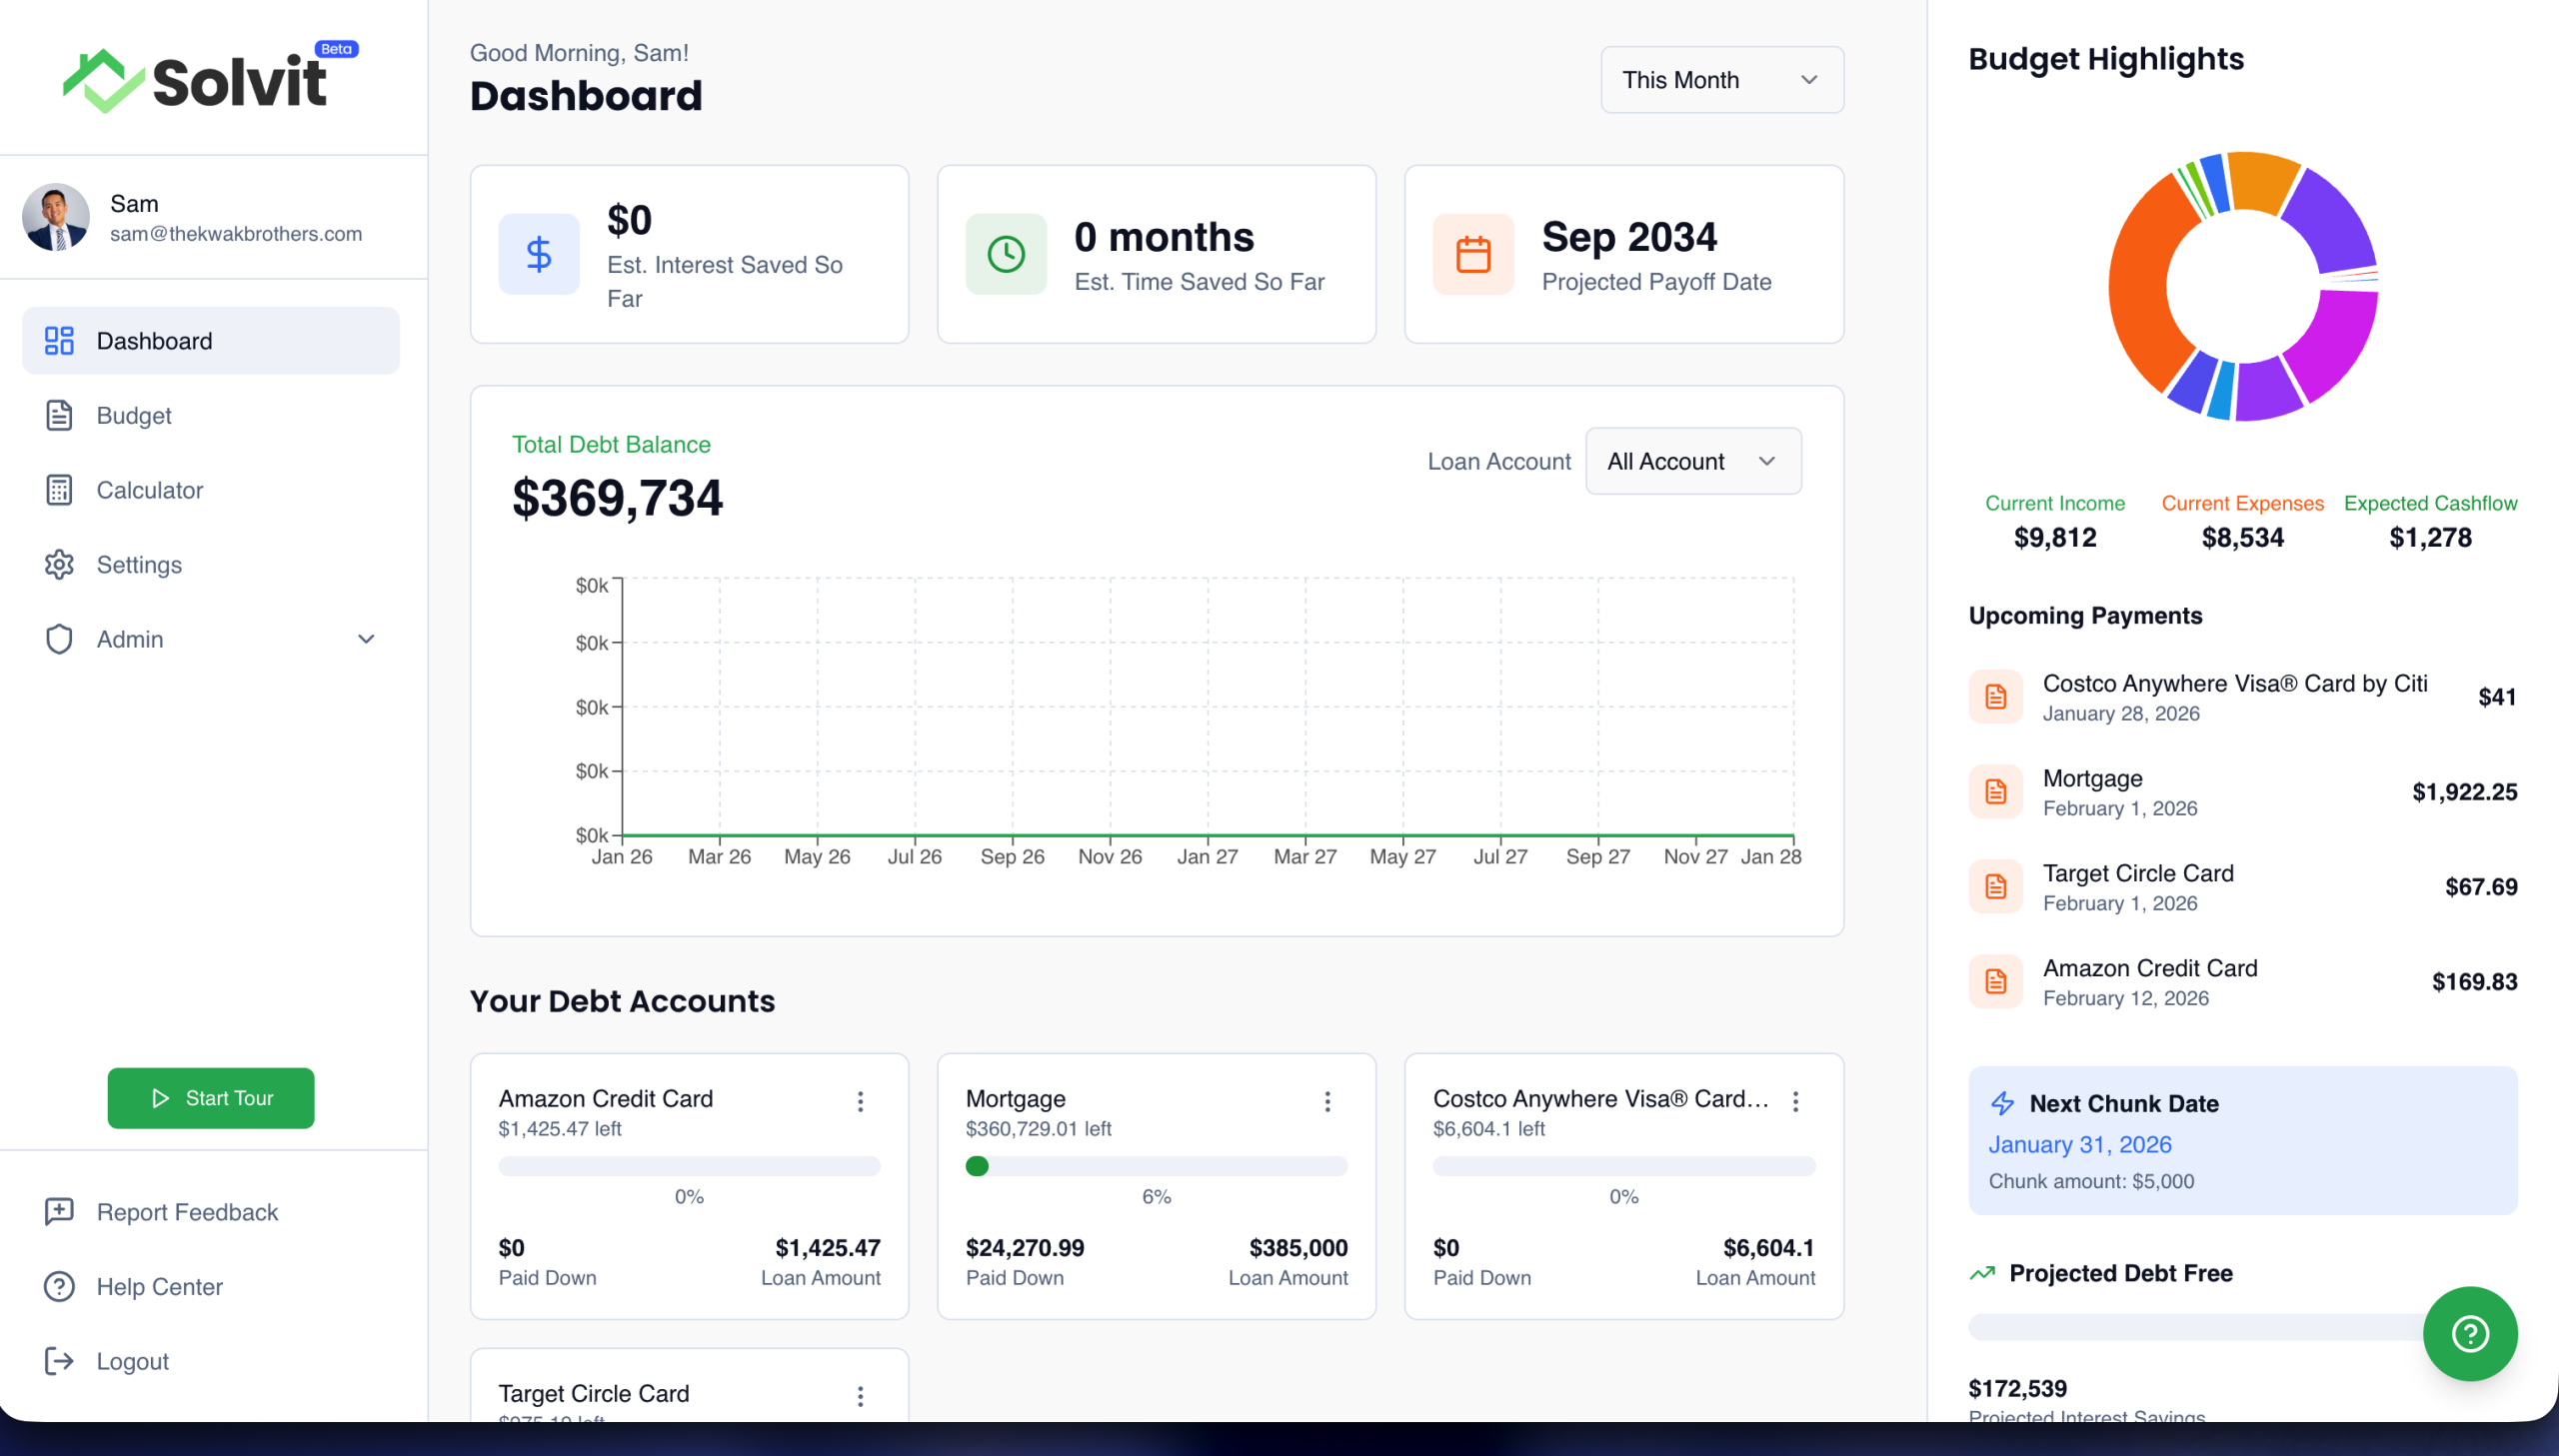Open the Amazon Credit Card three-dot menu

point(860,1101)
